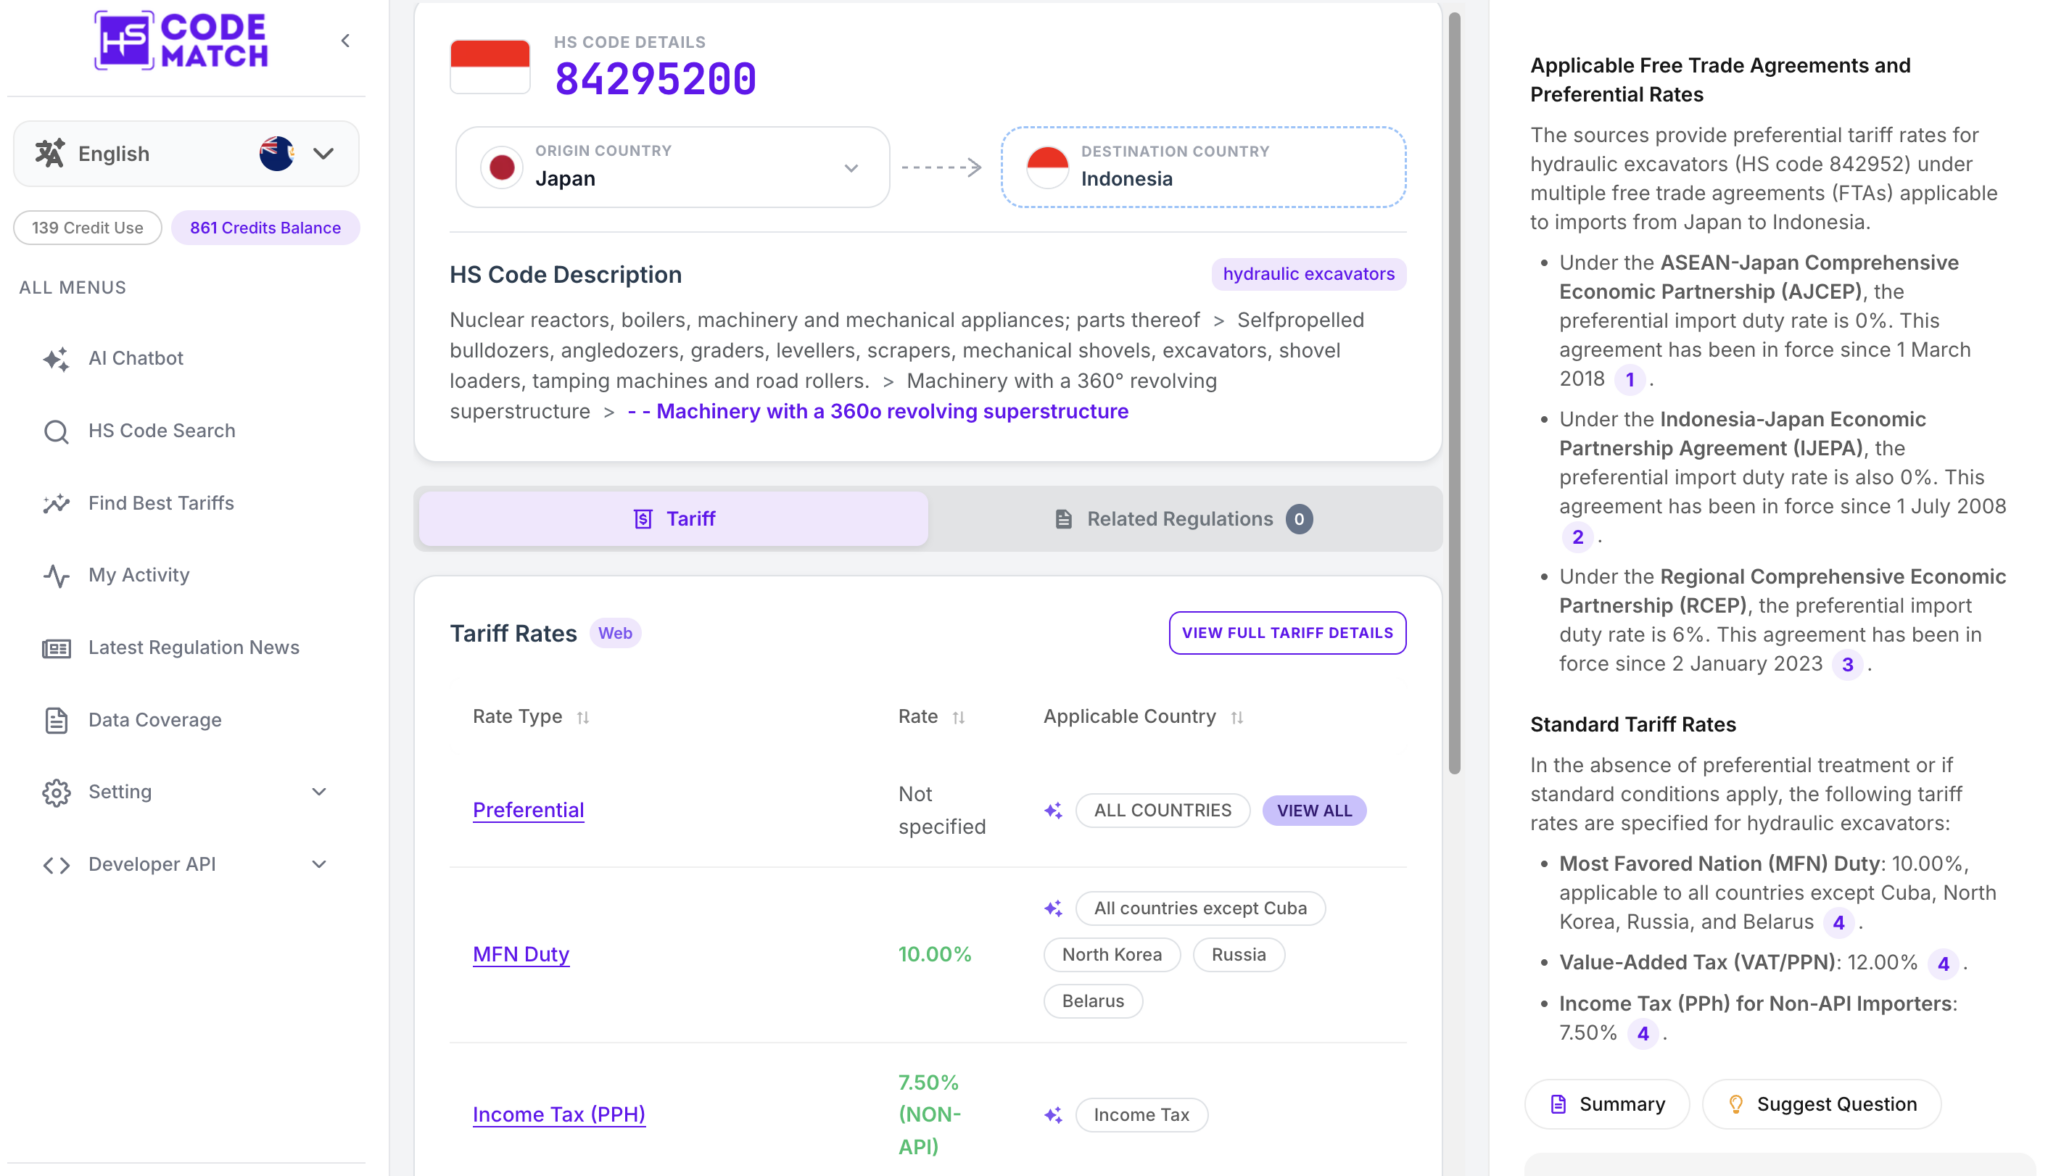Open citation 4 beside MFN Duty text
The image size is (2048, 1176).
[1839, 923]
